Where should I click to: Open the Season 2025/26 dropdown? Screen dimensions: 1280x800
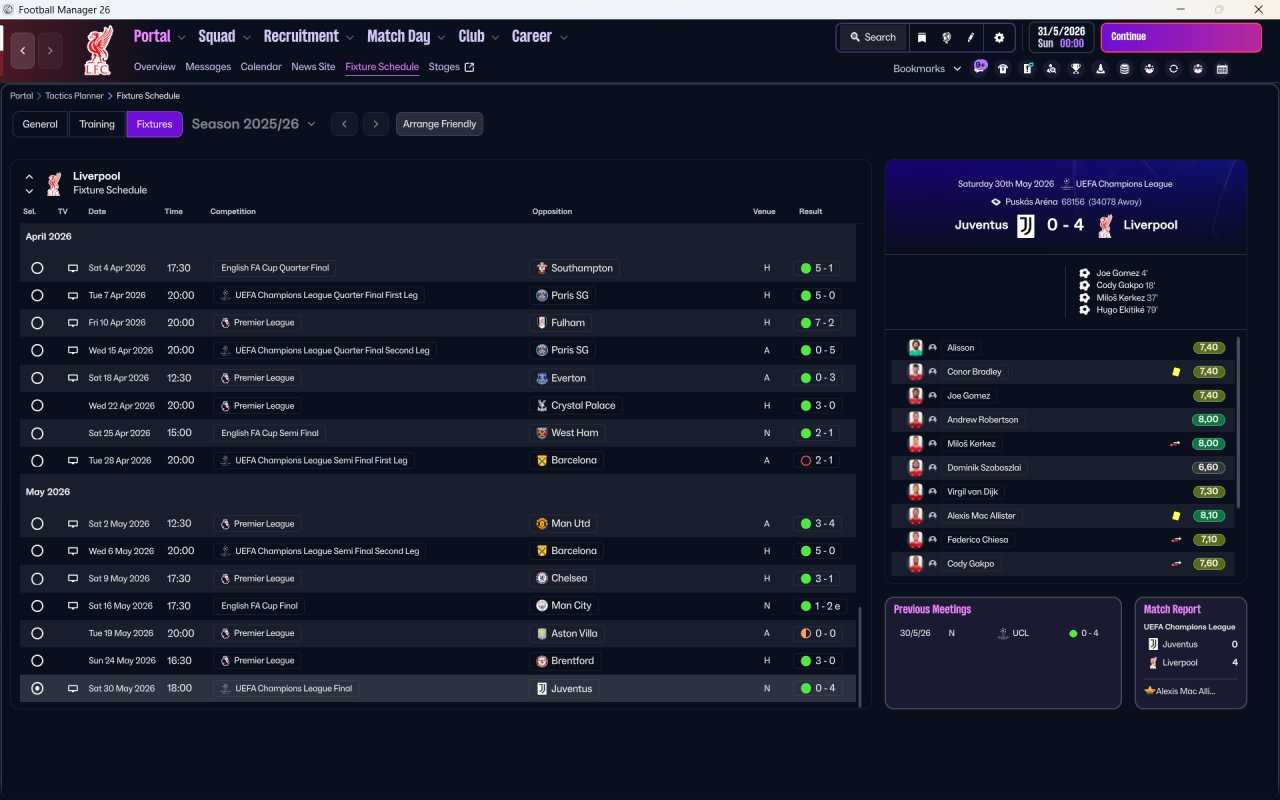click(x=253, y=124)
